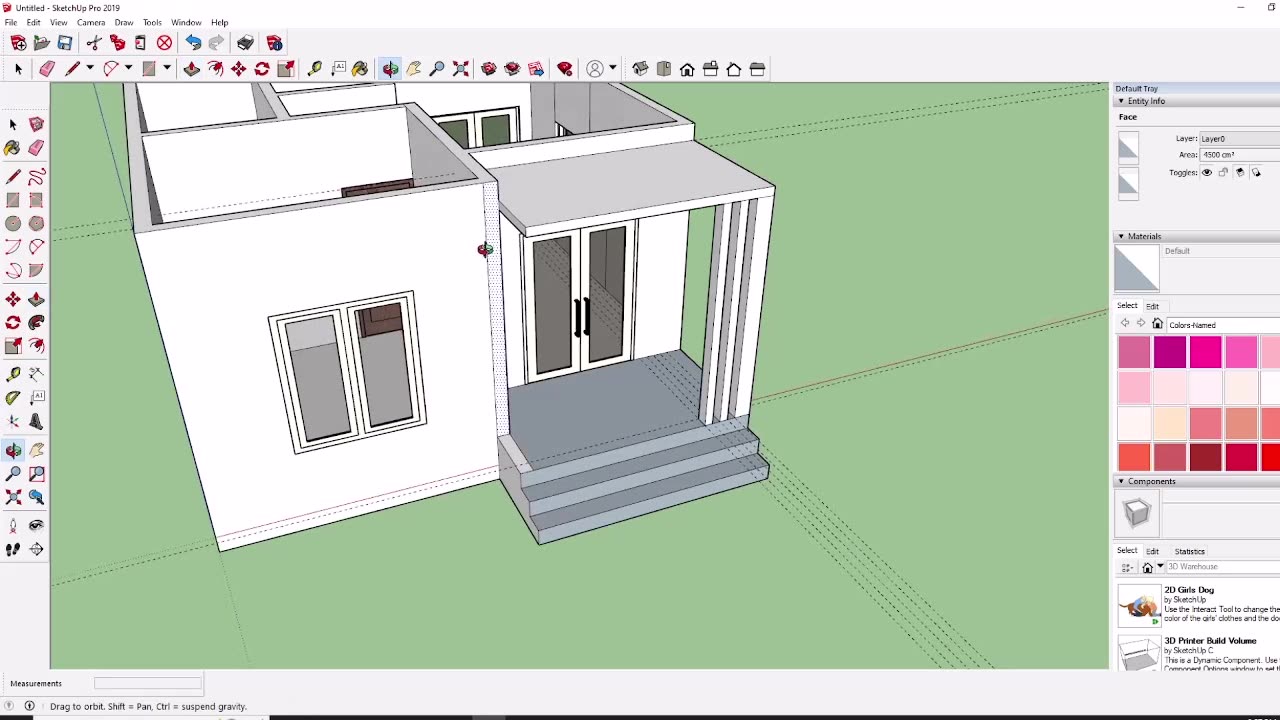Open the Model Info icon
1280x720 pixels.
click(x=274, y=43)
